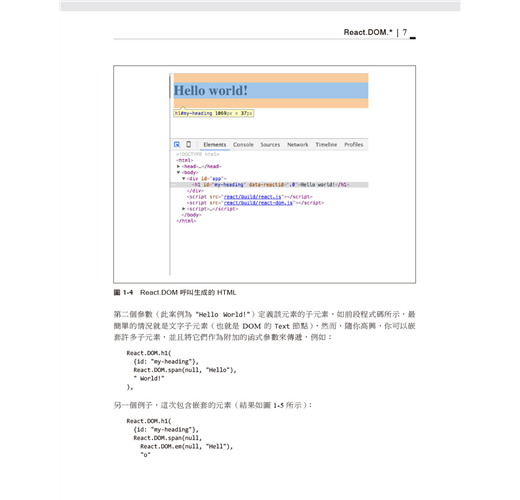Select the highlighted h1 my-heading row
The height and width of the screenshot is (500, 520).
tap(269, 185)
